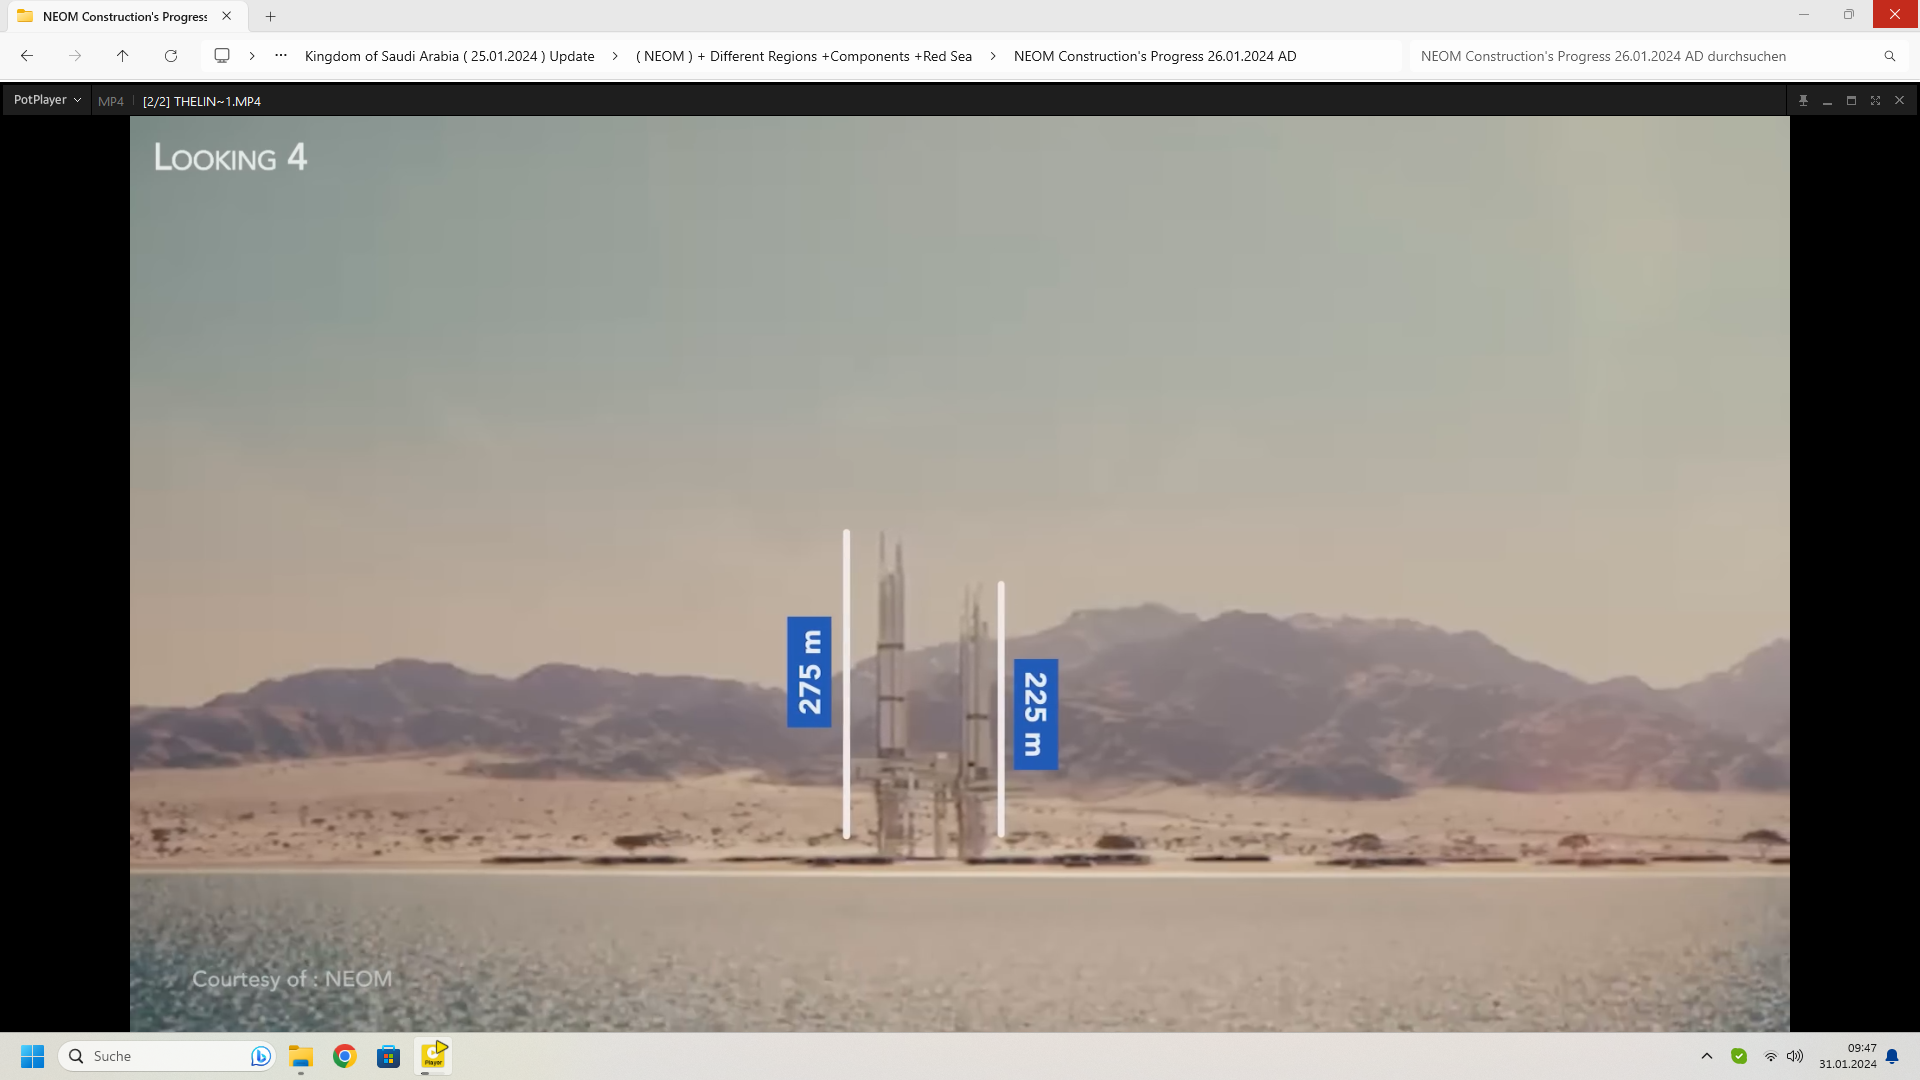
Task: Open Wi-Fi network settings tray icon
Action: click(1770, 1056)
